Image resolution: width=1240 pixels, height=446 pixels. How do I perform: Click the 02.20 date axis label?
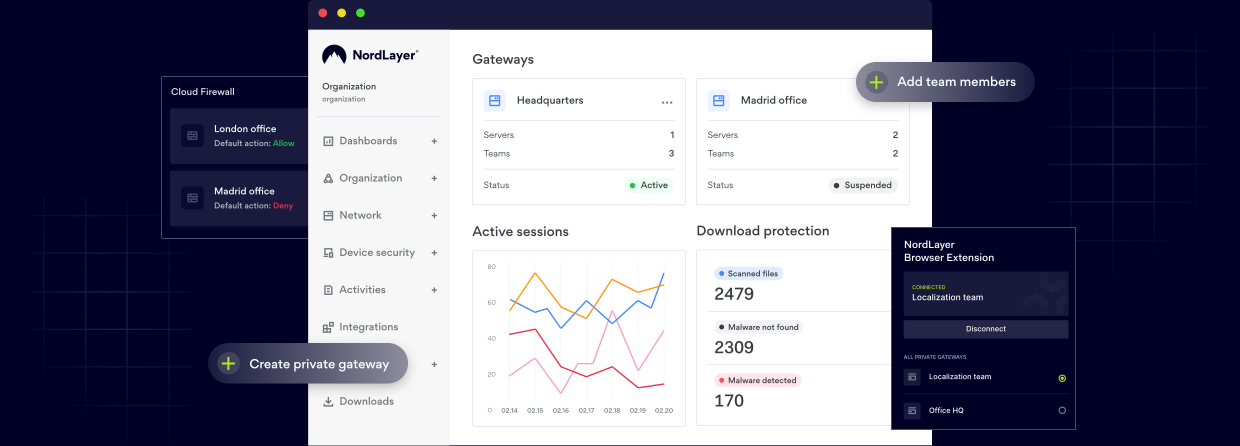664,410
